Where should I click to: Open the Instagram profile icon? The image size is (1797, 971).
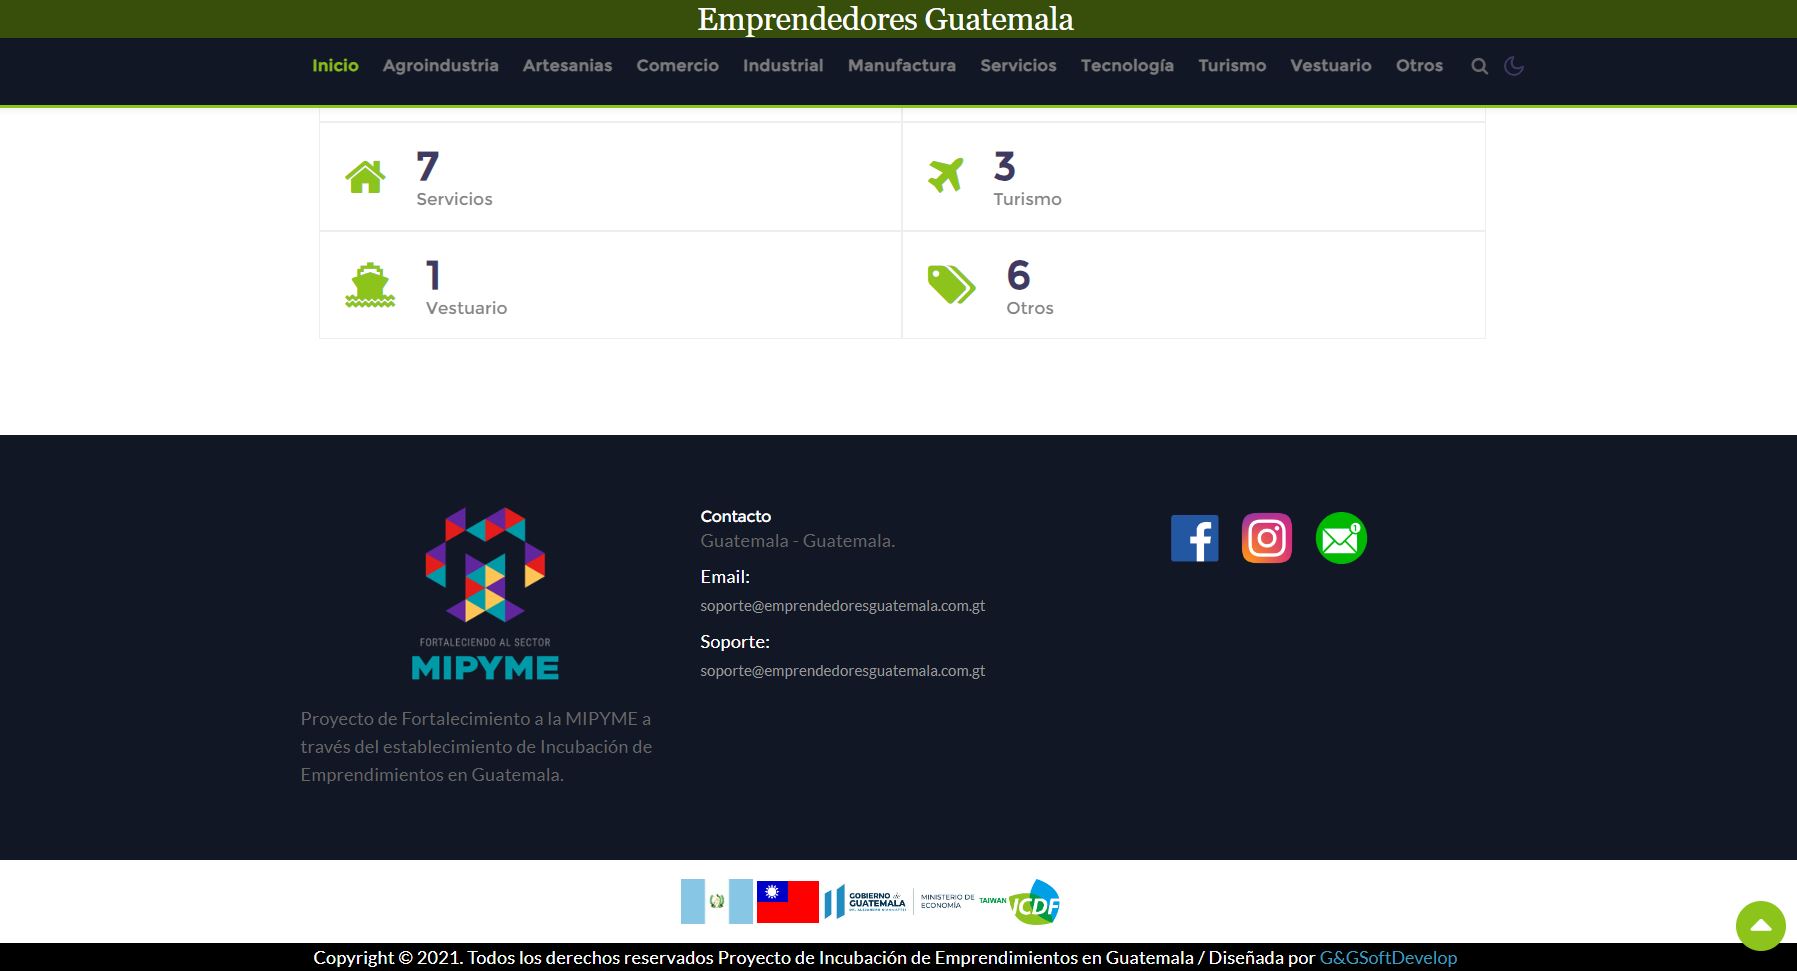pos(1266,538)
